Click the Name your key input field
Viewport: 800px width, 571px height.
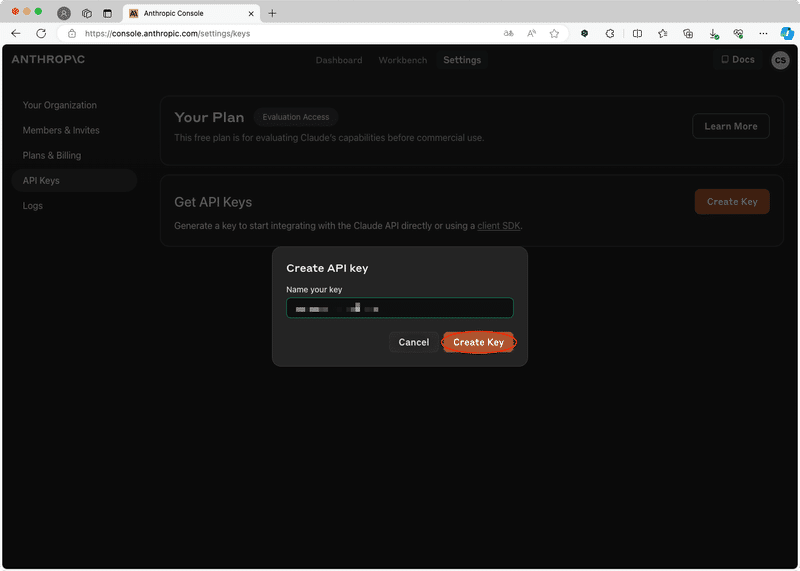399,308
